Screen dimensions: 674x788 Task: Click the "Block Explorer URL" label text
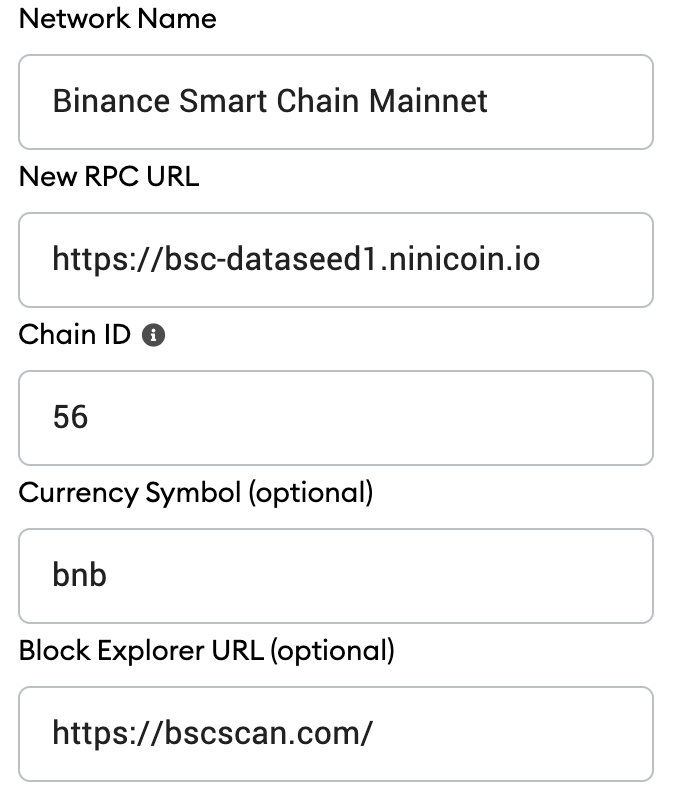point(142,651)
